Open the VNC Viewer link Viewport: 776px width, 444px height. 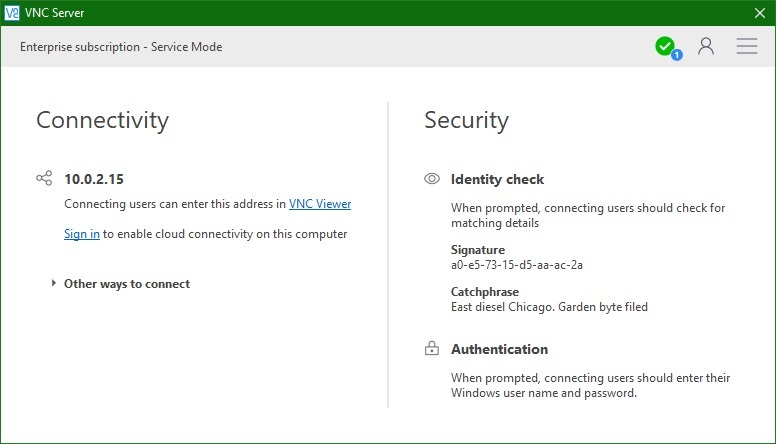319,204
